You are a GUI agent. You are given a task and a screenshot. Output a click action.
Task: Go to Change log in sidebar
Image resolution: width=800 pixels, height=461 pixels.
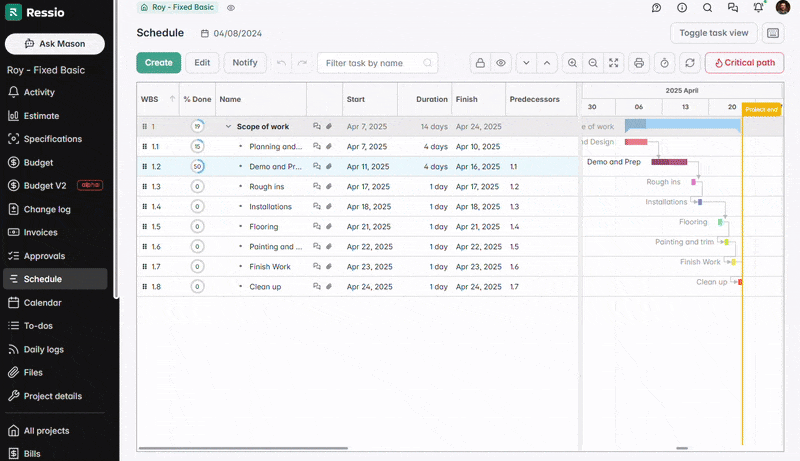click(46, 209)
